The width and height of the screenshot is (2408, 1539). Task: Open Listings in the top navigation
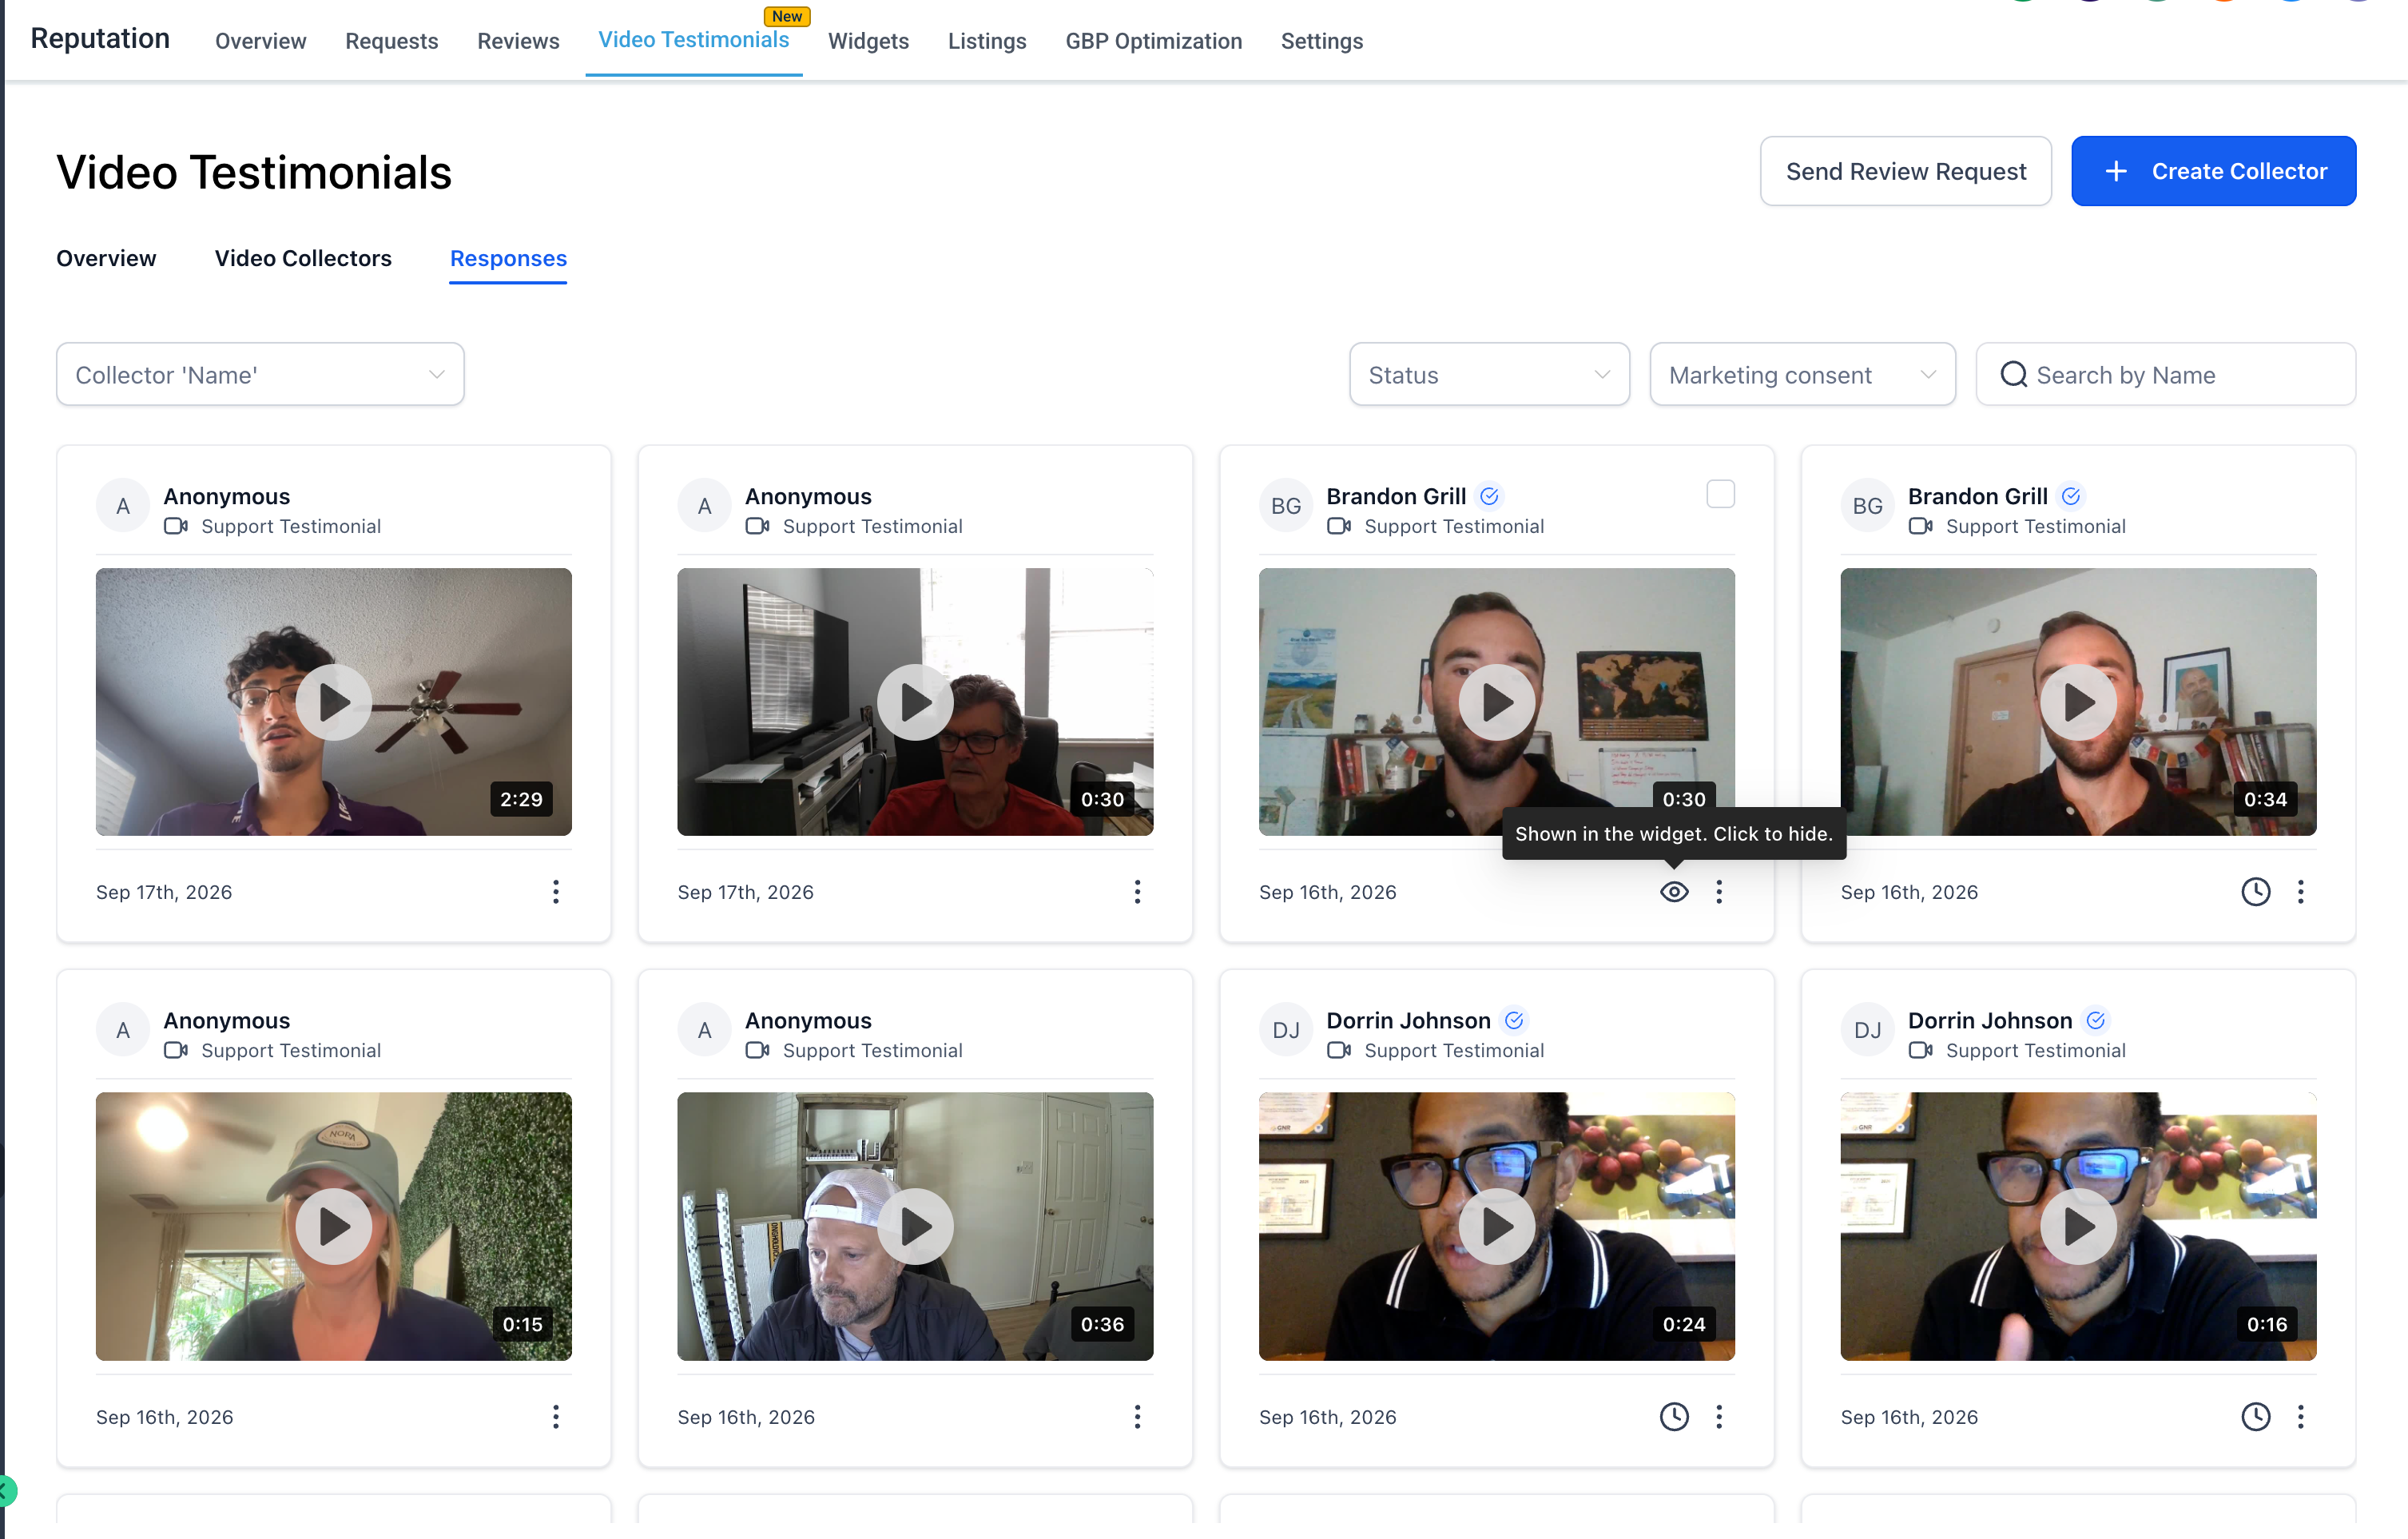pos(987,41)
